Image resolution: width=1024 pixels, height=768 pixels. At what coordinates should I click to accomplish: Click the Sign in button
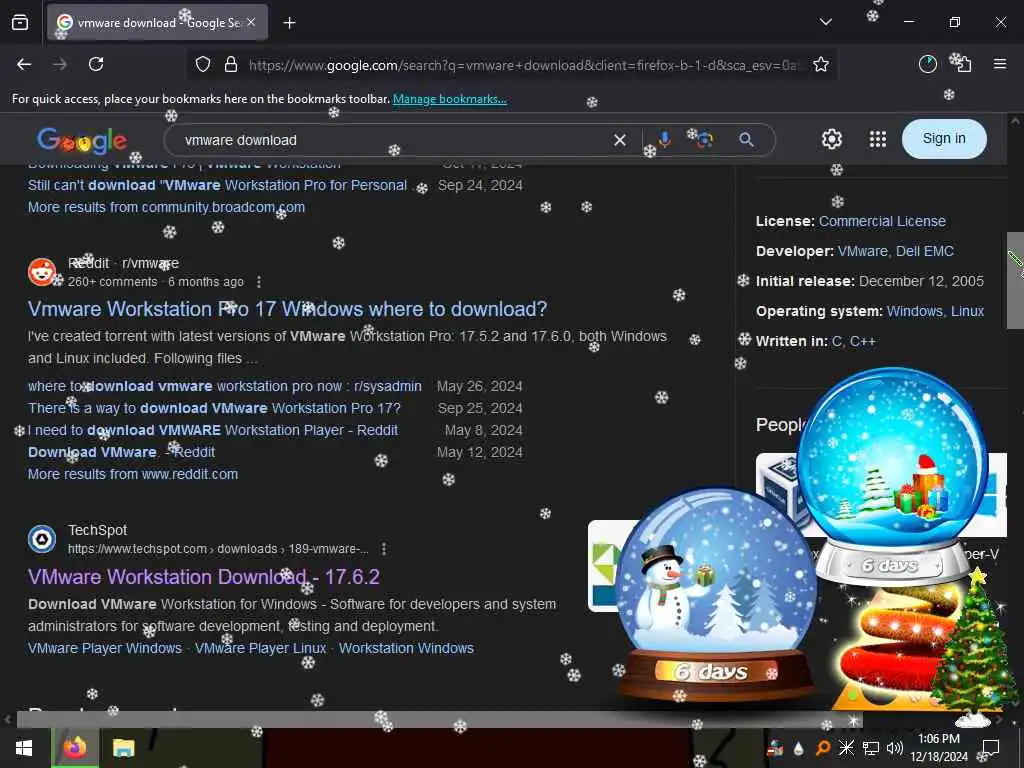[944, 138]
